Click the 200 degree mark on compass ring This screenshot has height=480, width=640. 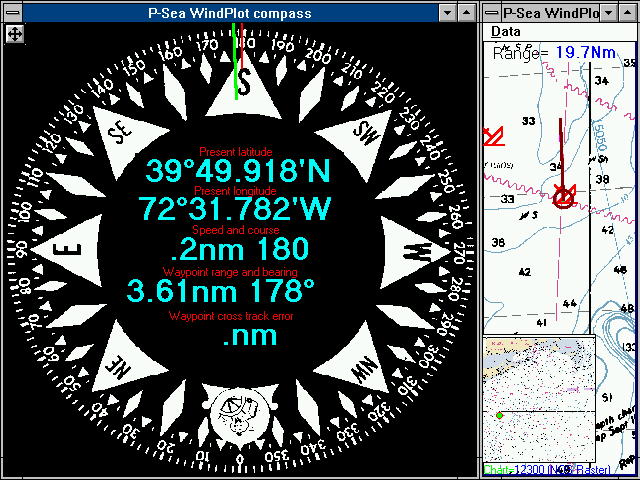[x=318, y=57]
